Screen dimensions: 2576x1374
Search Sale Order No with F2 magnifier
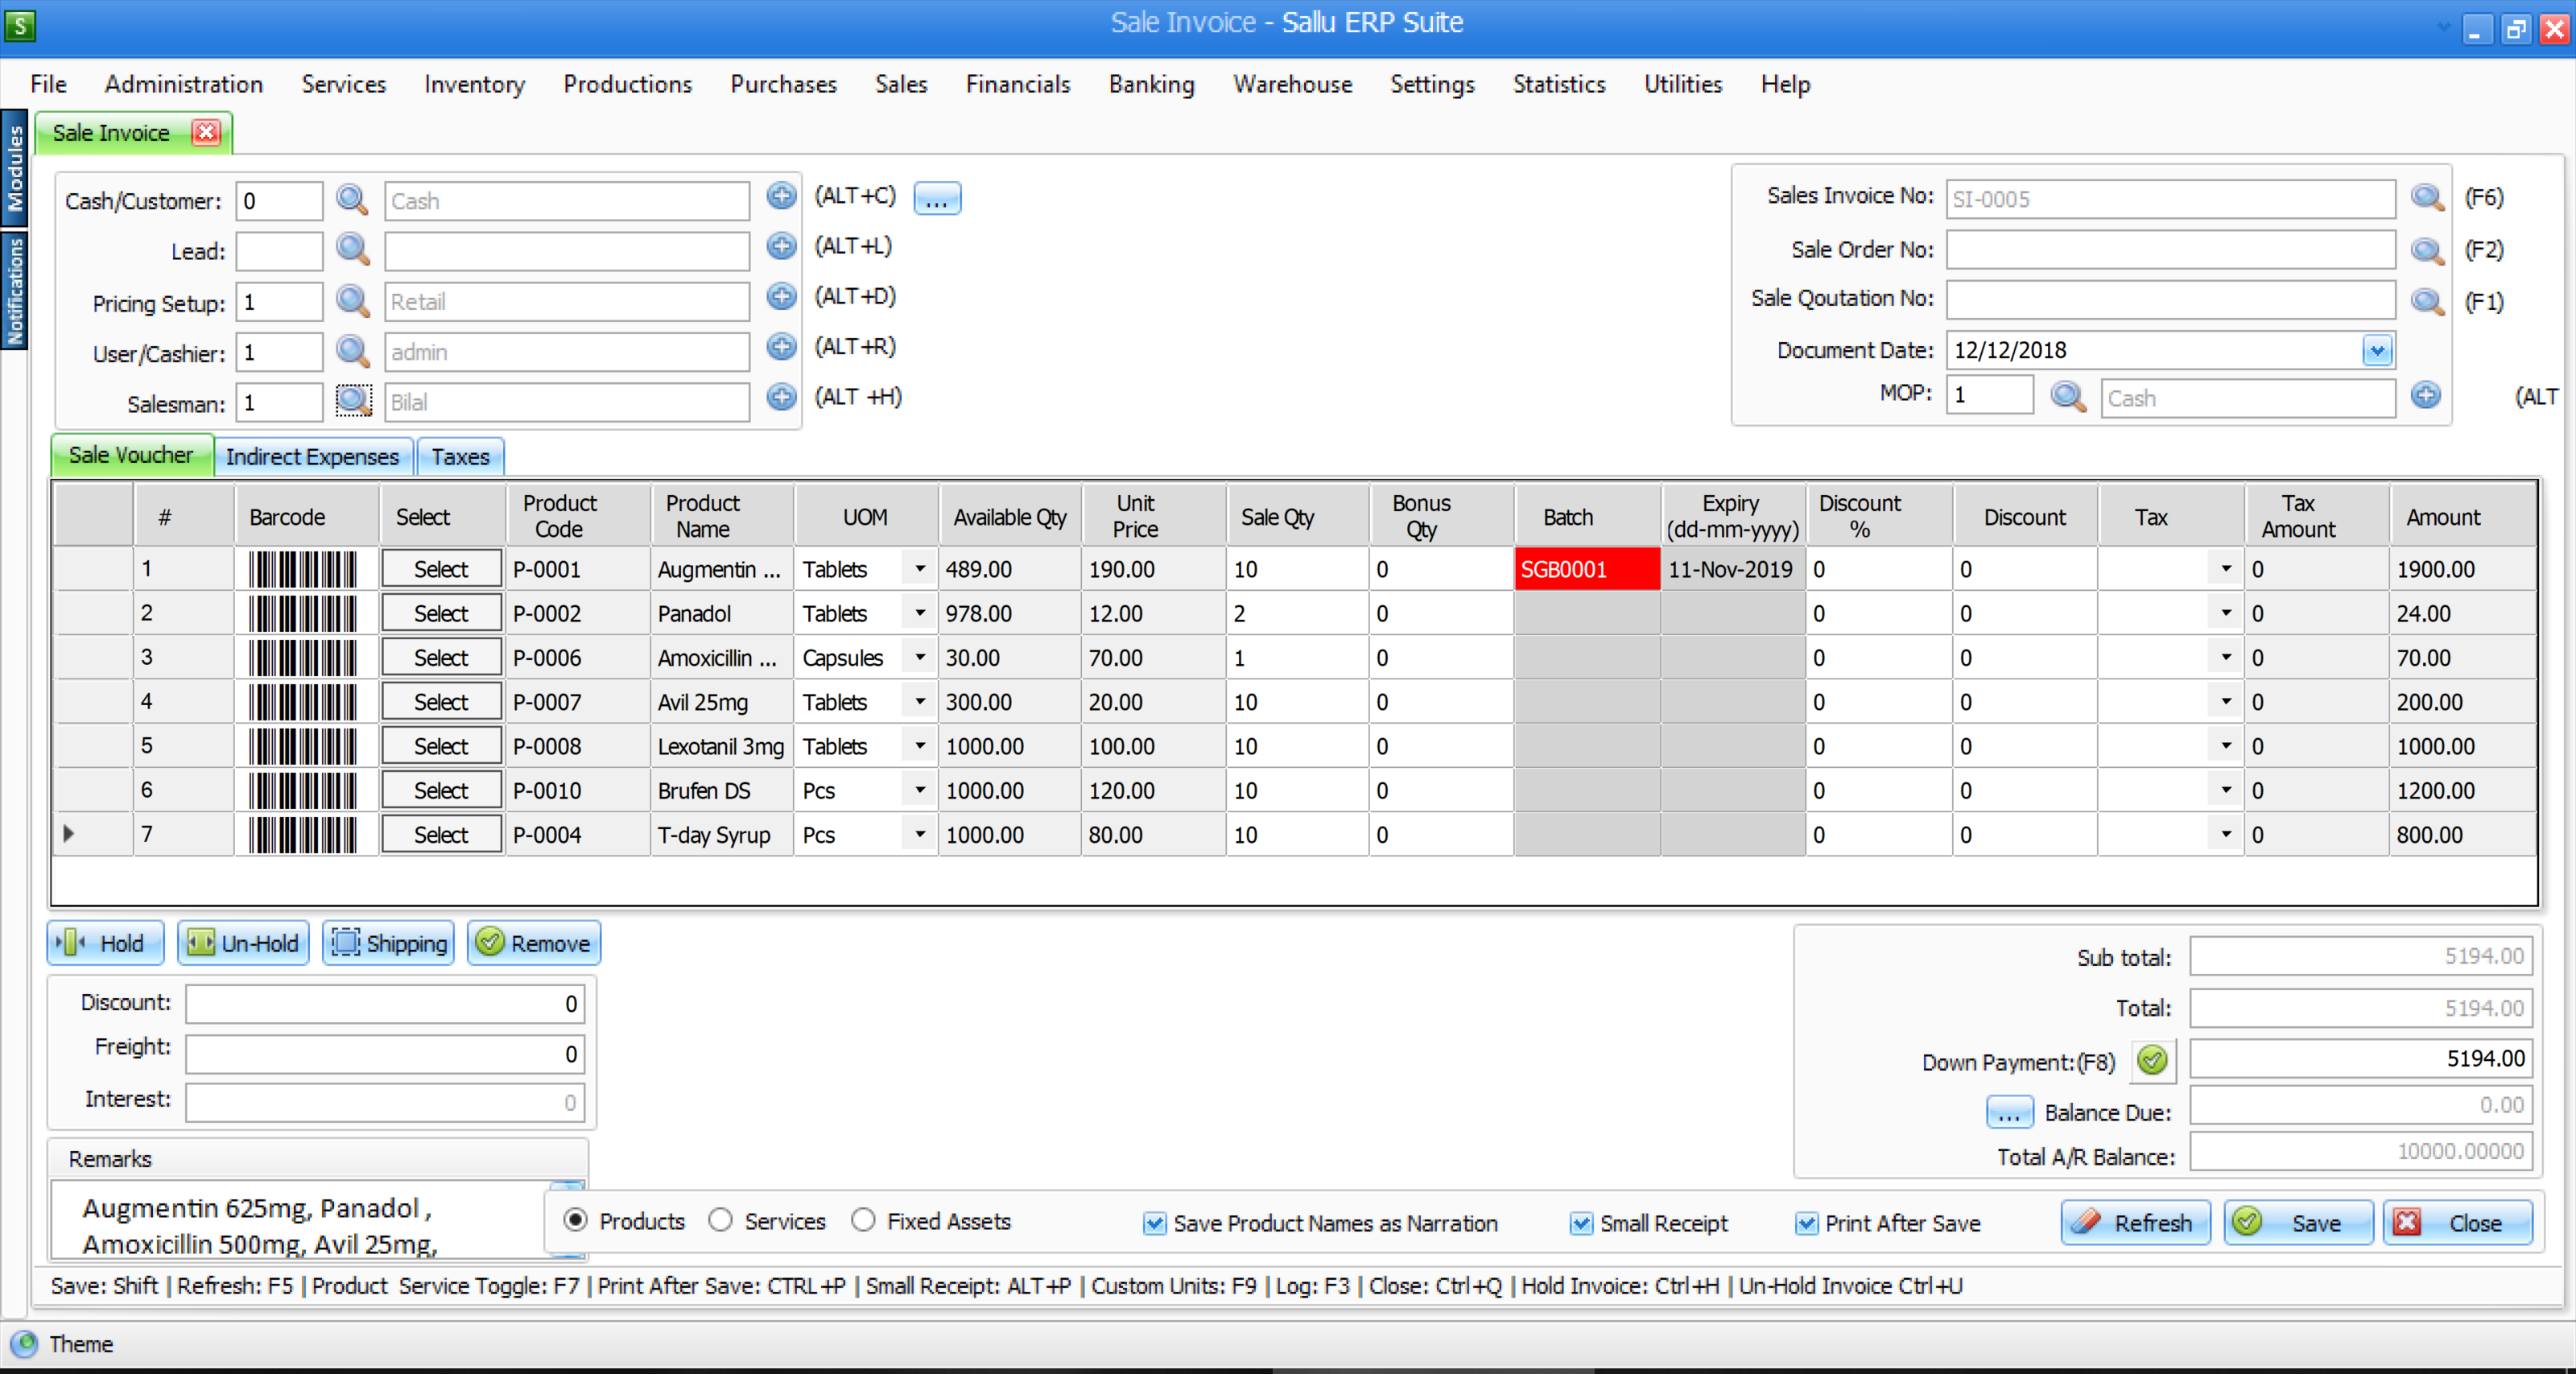coord(2427,250)
